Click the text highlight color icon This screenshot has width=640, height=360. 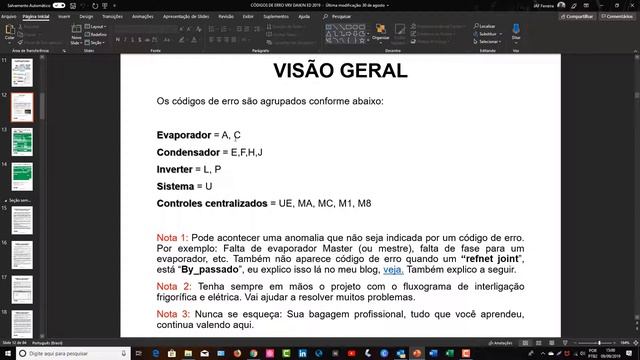tap(182, 40)
